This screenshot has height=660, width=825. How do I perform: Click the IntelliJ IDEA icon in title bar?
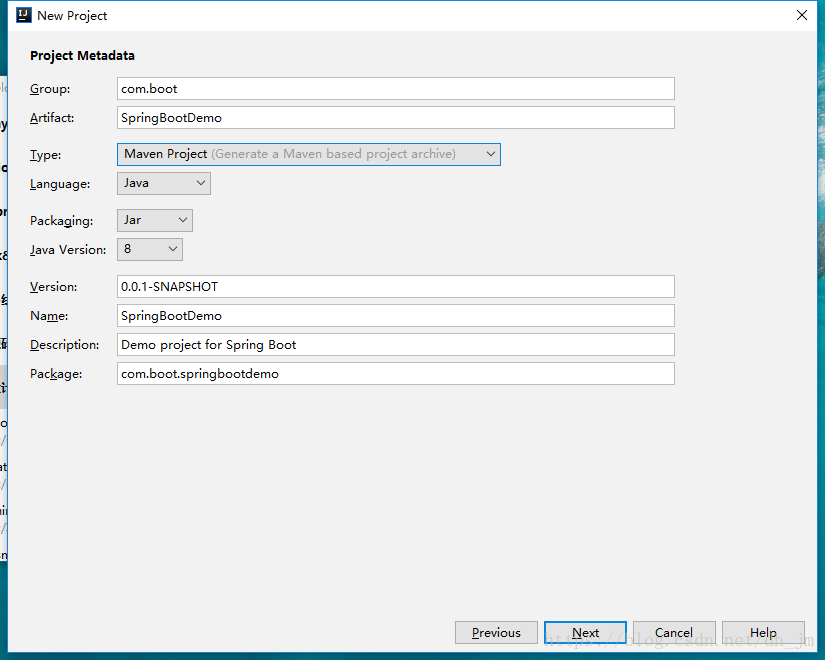coord(24,15)
